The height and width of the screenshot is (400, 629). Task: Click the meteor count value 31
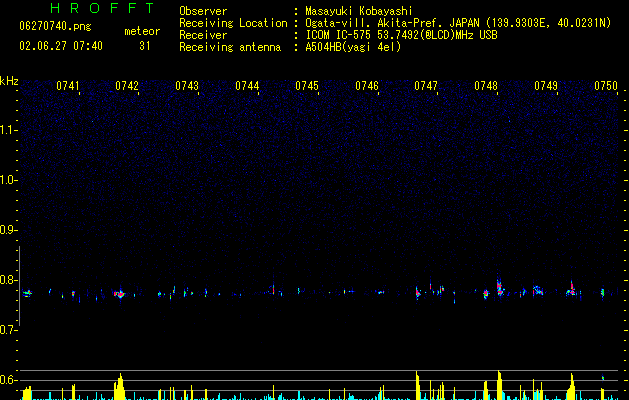pos(145,46)
